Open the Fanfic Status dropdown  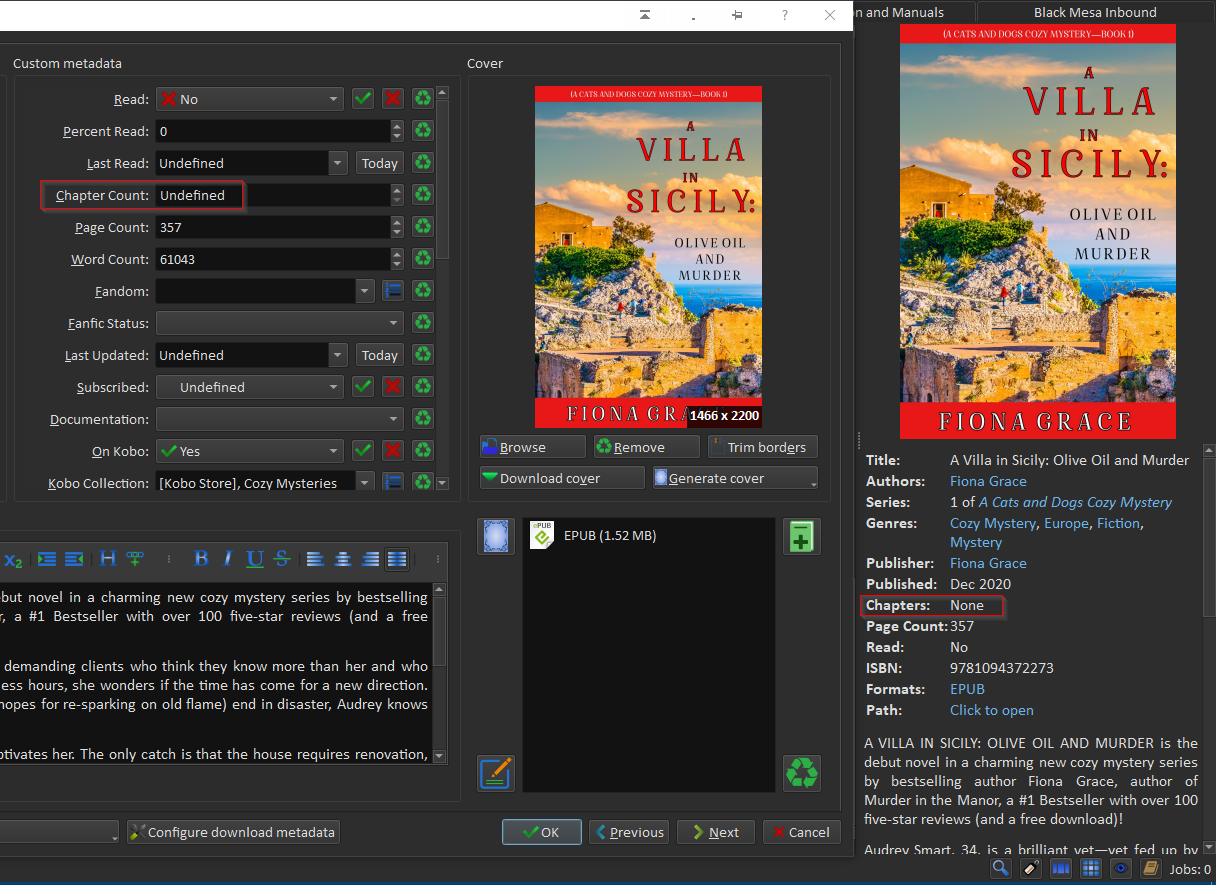[279, 323]
